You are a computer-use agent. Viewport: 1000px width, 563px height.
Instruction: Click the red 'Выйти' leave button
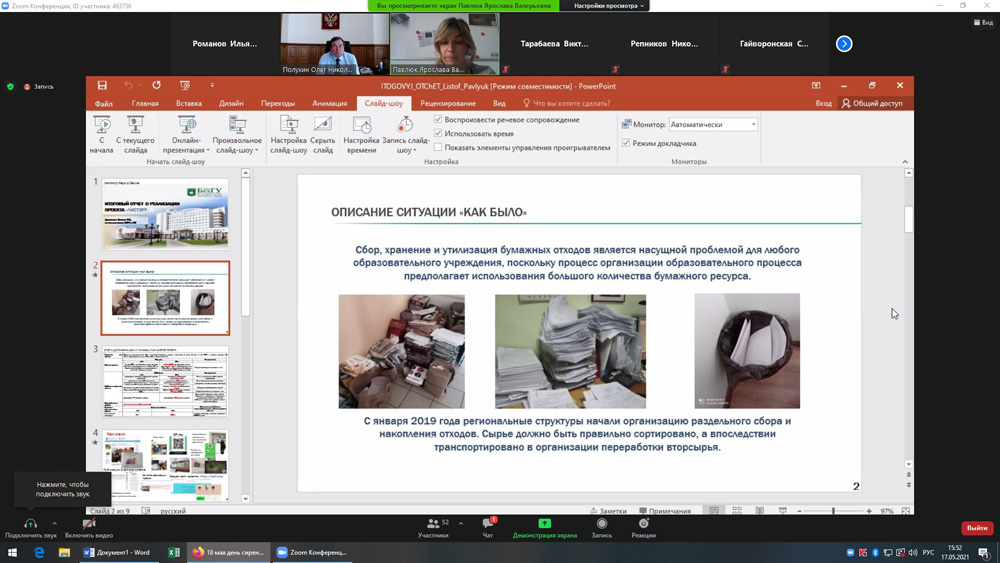976,528
